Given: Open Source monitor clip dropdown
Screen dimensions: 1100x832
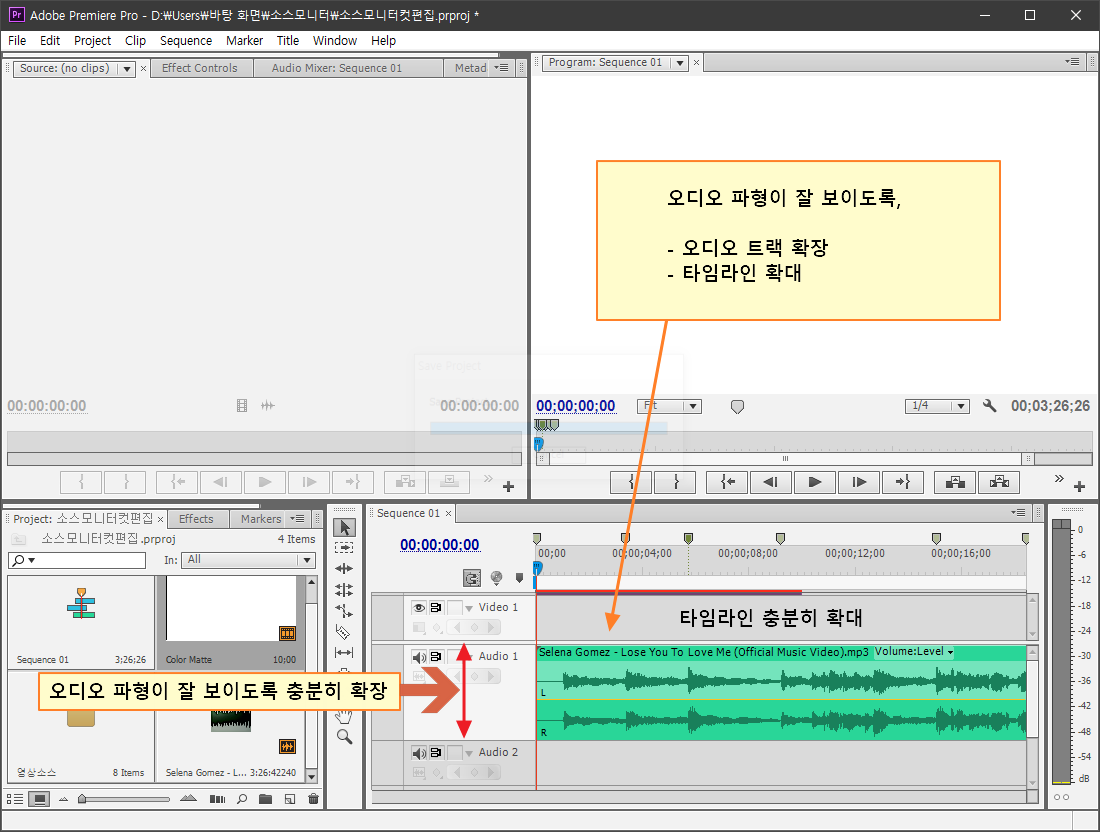Looking at the screenshot, I should click(126, 69).
